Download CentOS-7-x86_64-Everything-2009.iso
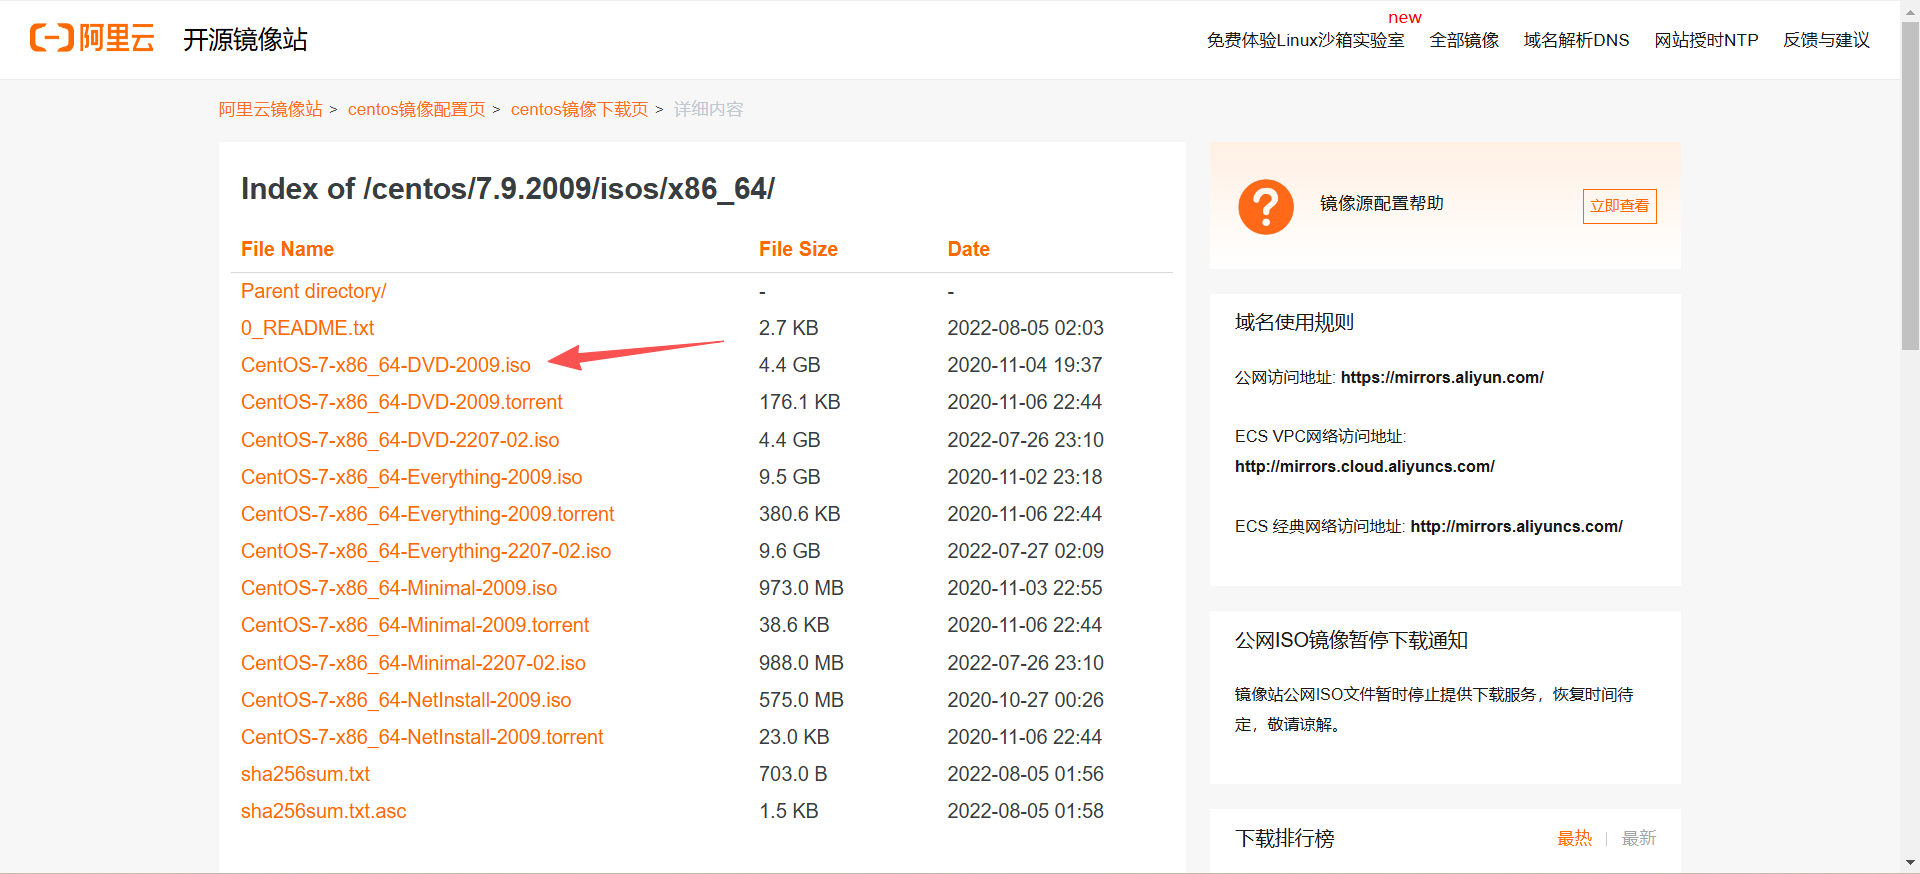This screenshot has width=1920, height=874. click(x=411, y=477)
